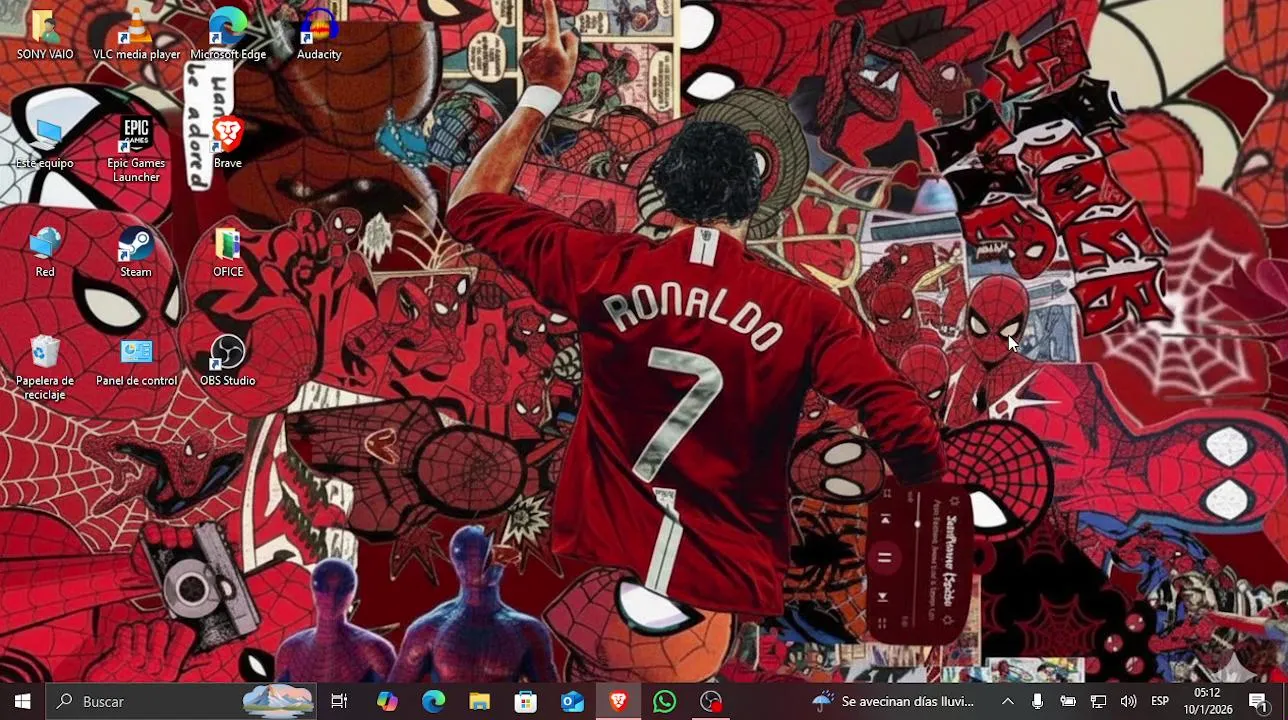Open Copilot from the taskbar

point(387,701)
